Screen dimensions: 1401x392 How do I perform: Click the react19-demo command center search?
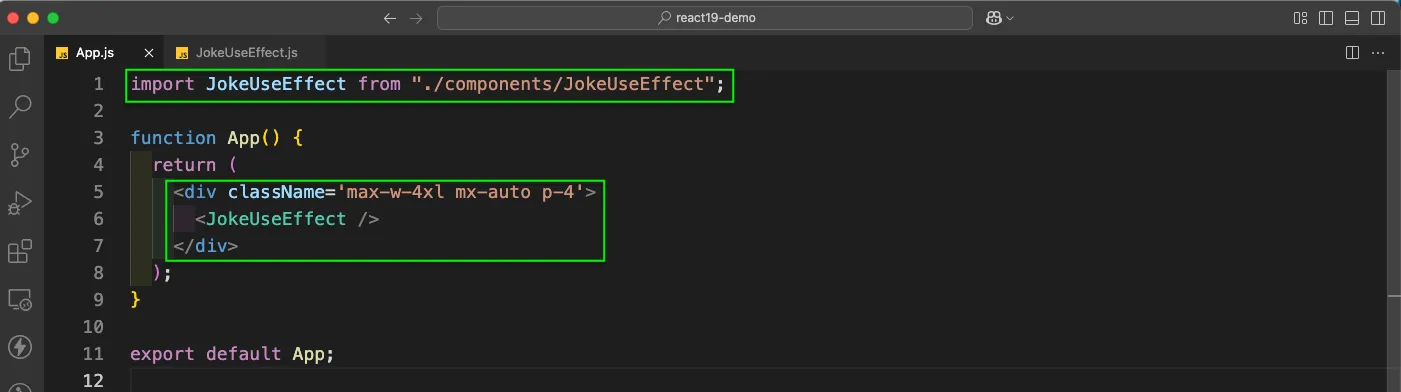(705, 18)
